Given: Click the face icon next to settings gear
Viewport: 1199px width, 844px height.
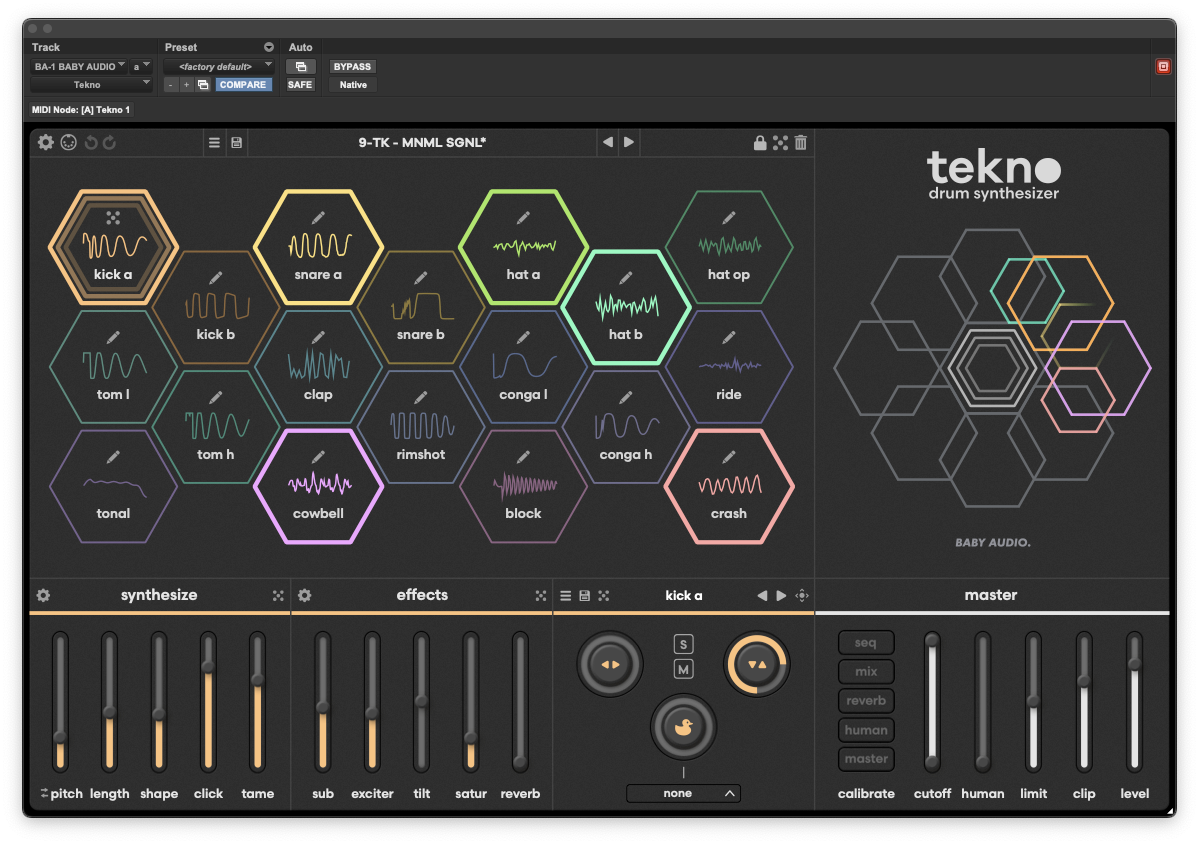Looking at the screenshot, I should 69,142.
